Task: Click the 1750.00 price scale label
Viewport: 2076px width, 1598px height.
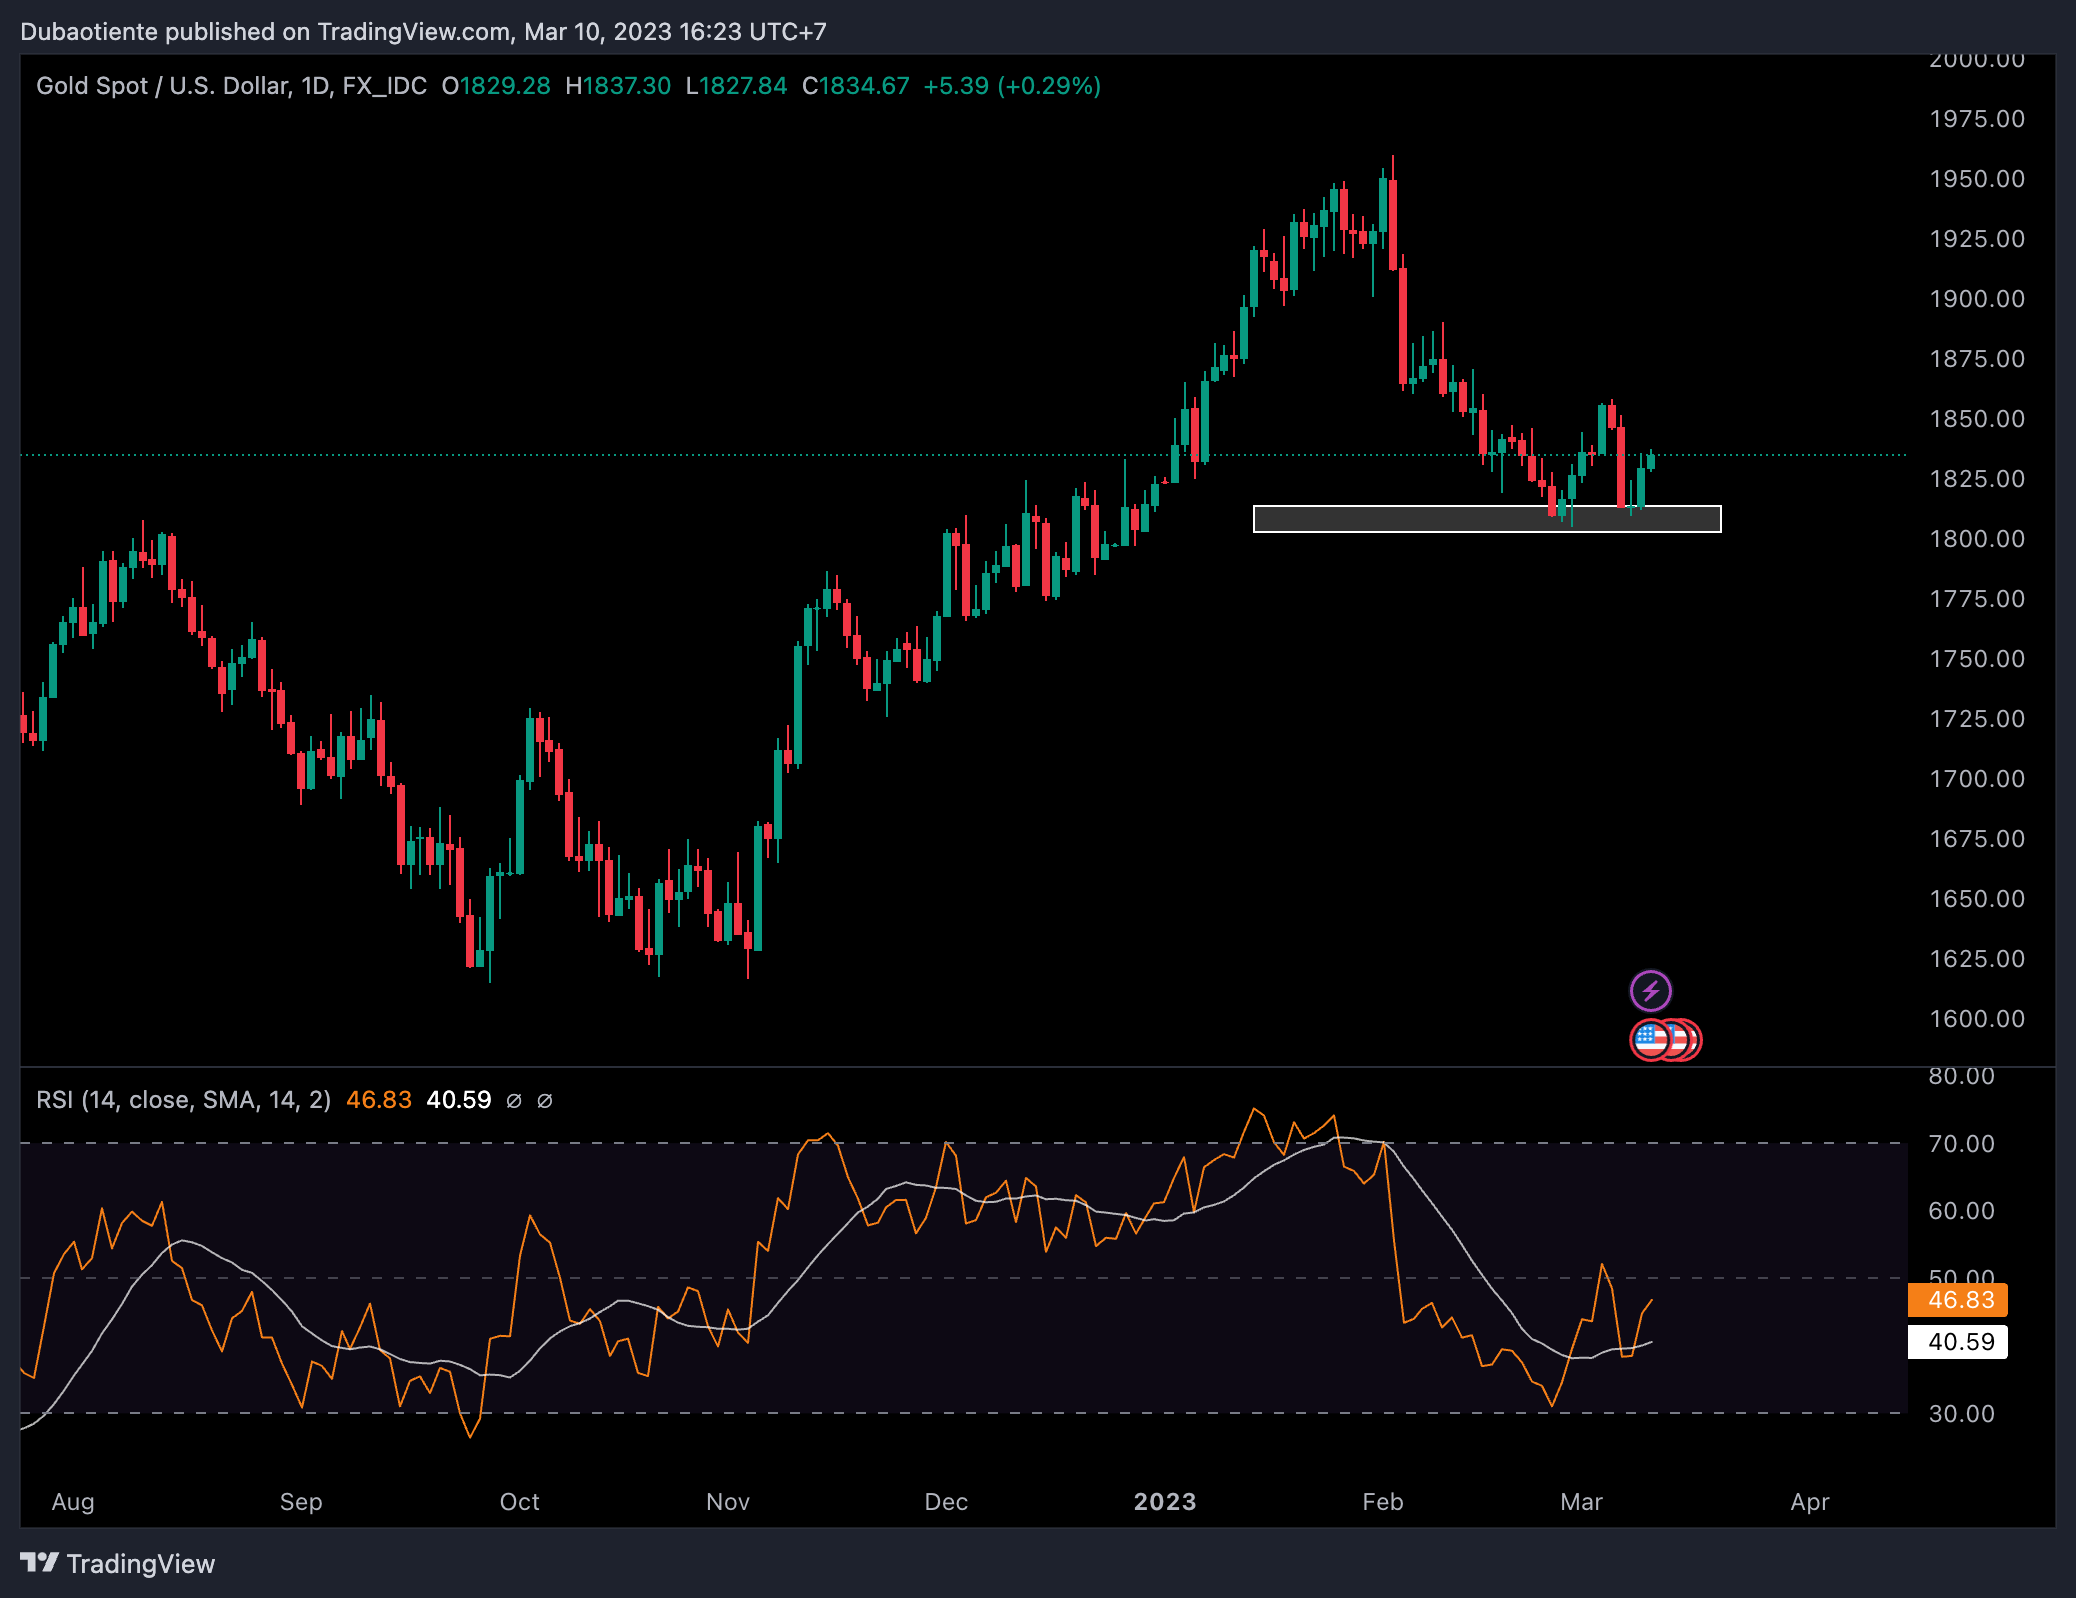Action: [x=1977, y=659]
